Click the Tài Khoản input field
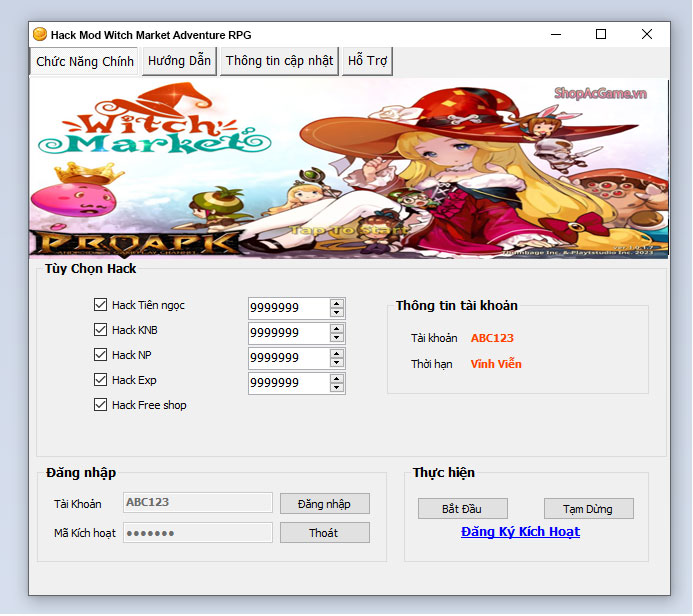This screenshot has width=693, height=616. pyautogui.click(x=198, y=502)
